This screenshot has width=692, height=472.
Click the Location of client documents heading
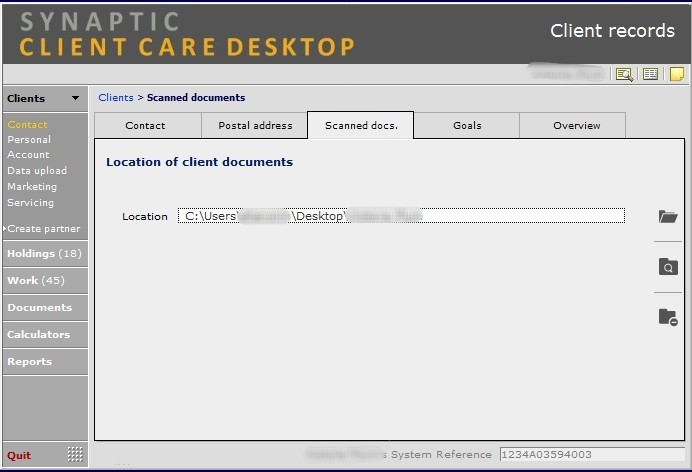199,162
